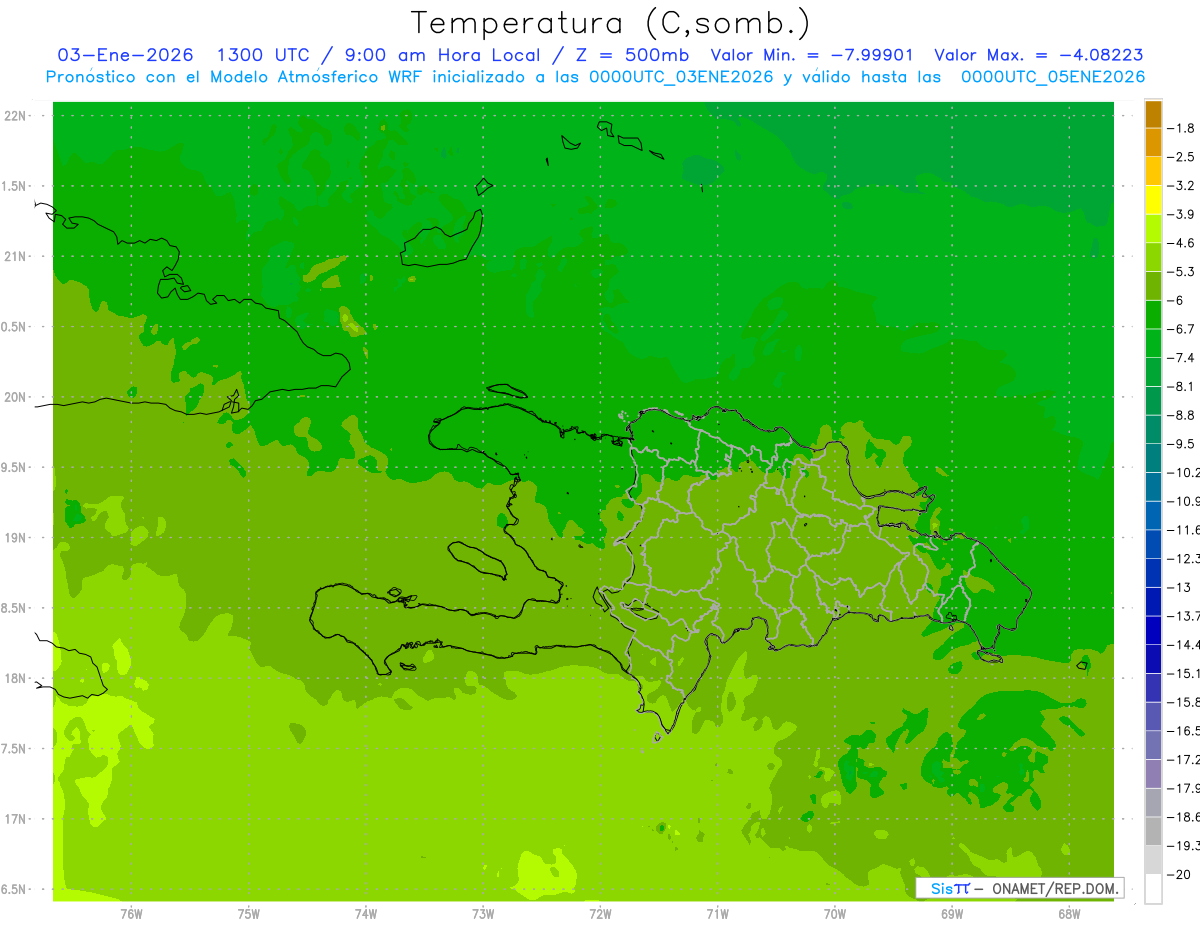The width and height of the screenshot is (1200, 927).
Task: Click the "1.5N" latitude label
Action: tap(13, 186)
